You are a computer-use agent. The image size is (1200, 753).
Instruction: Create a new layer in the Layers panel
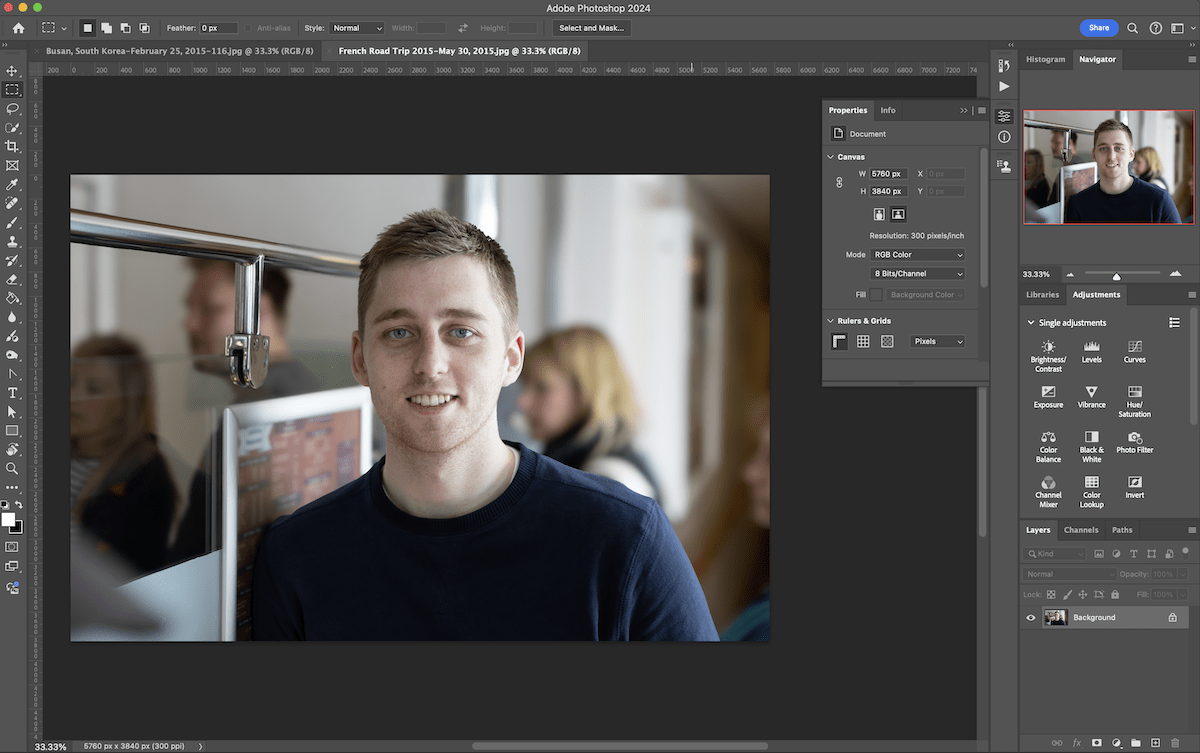pos(1156,743)
